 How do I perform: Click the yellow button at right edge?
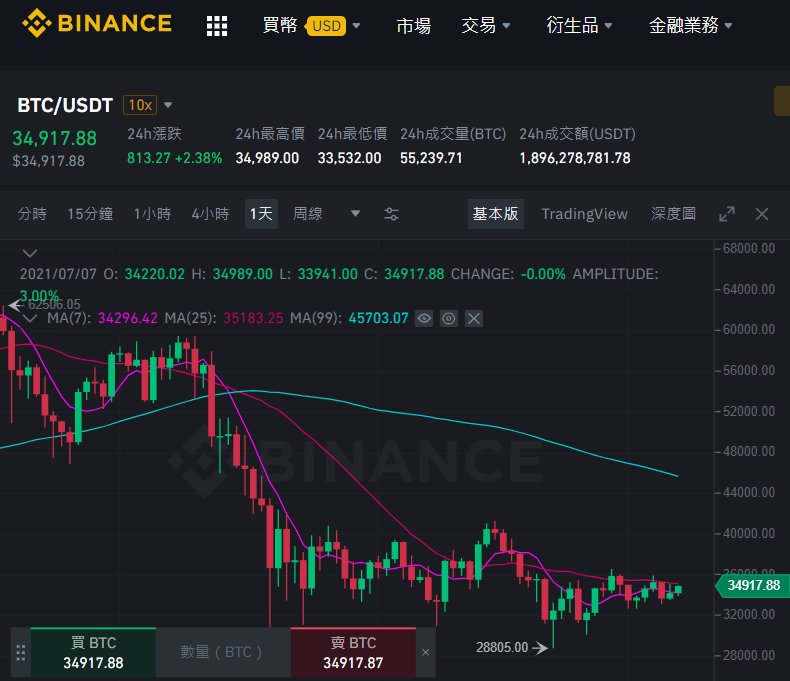tap(782, 101)
